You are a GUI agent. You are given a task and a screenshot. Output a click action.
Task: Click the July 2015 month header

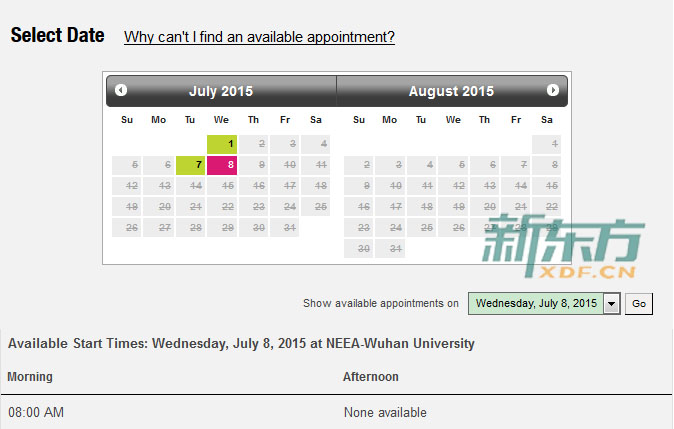point(221,91)
